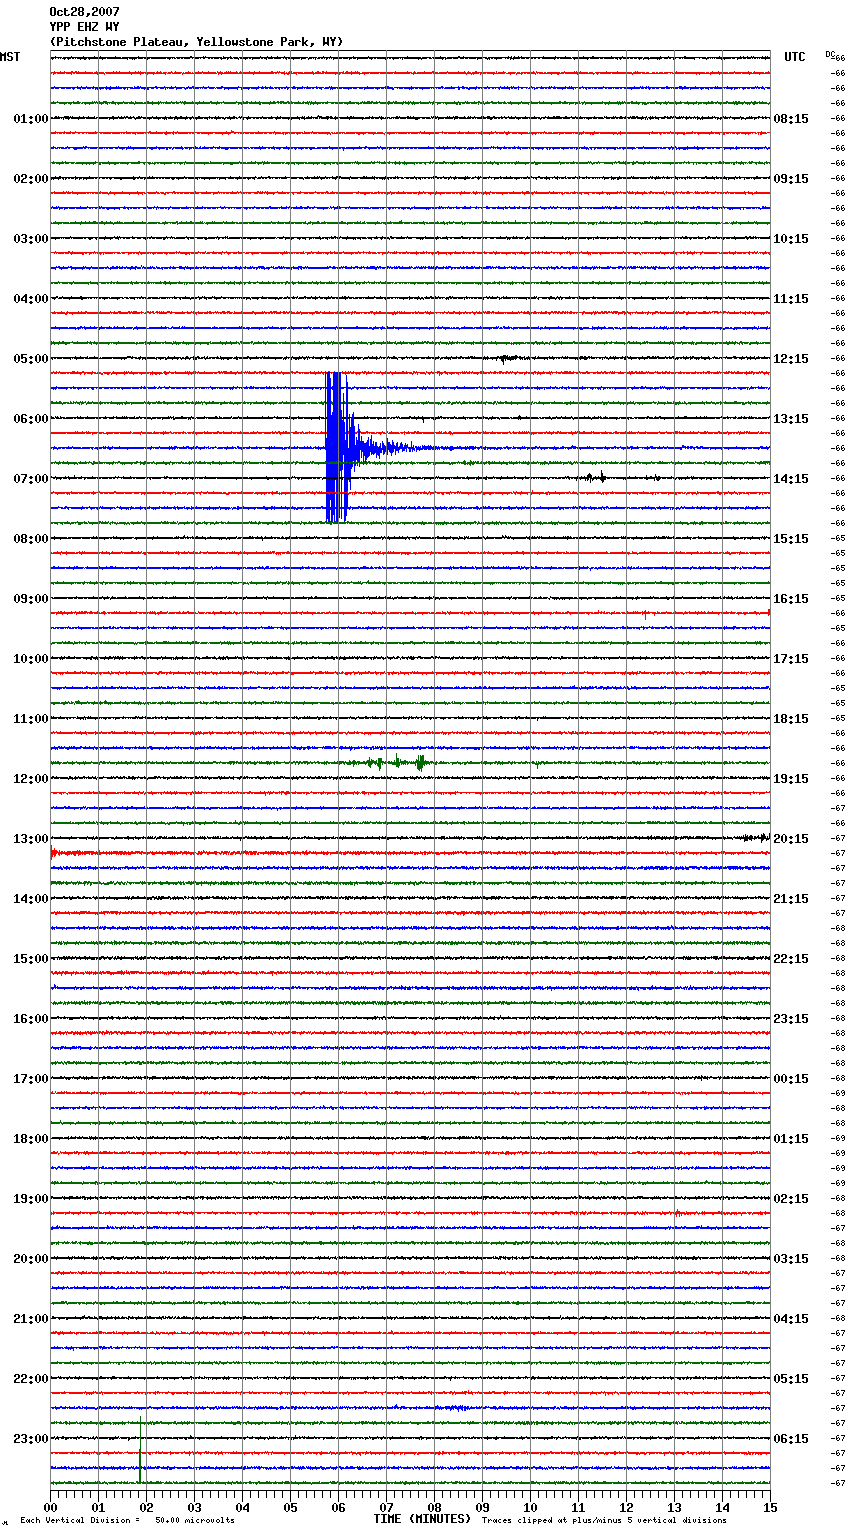
Task: Click minute 06 on the bottom time axis
Action: click(x=338, y=1506)
